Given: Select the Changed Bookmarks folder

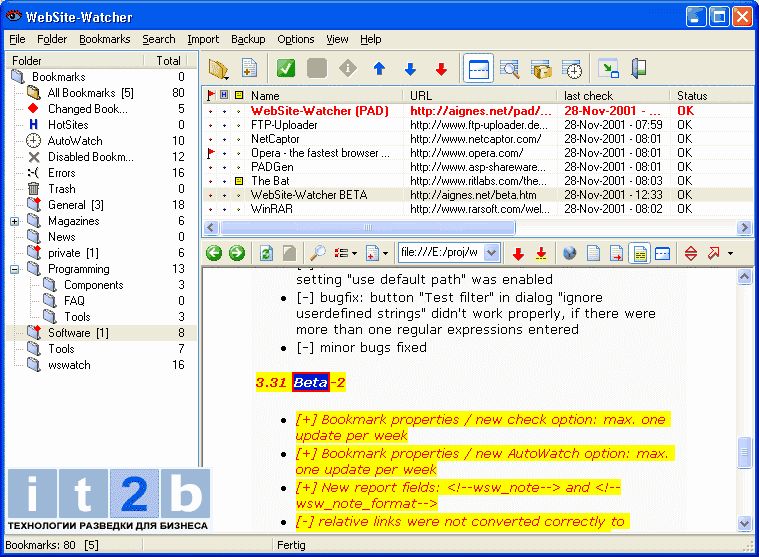Looking at the screenshot, I should click(x=88, y=109).
